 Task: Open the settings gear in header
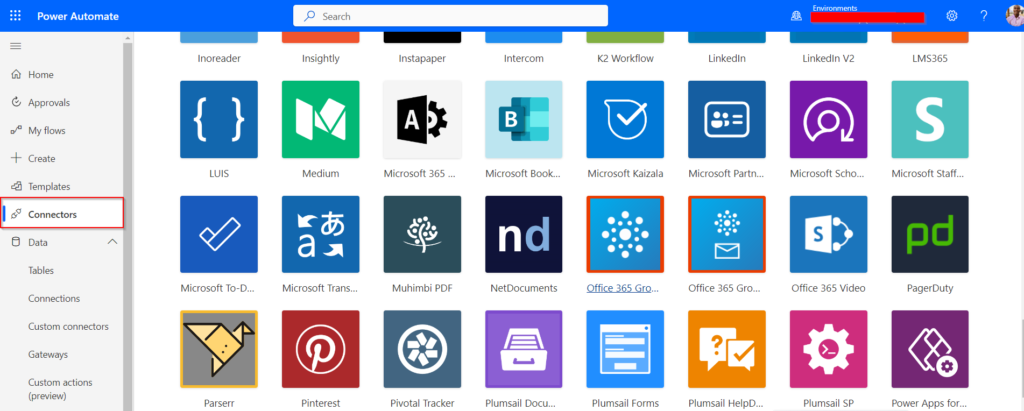(x=952, y=16)
